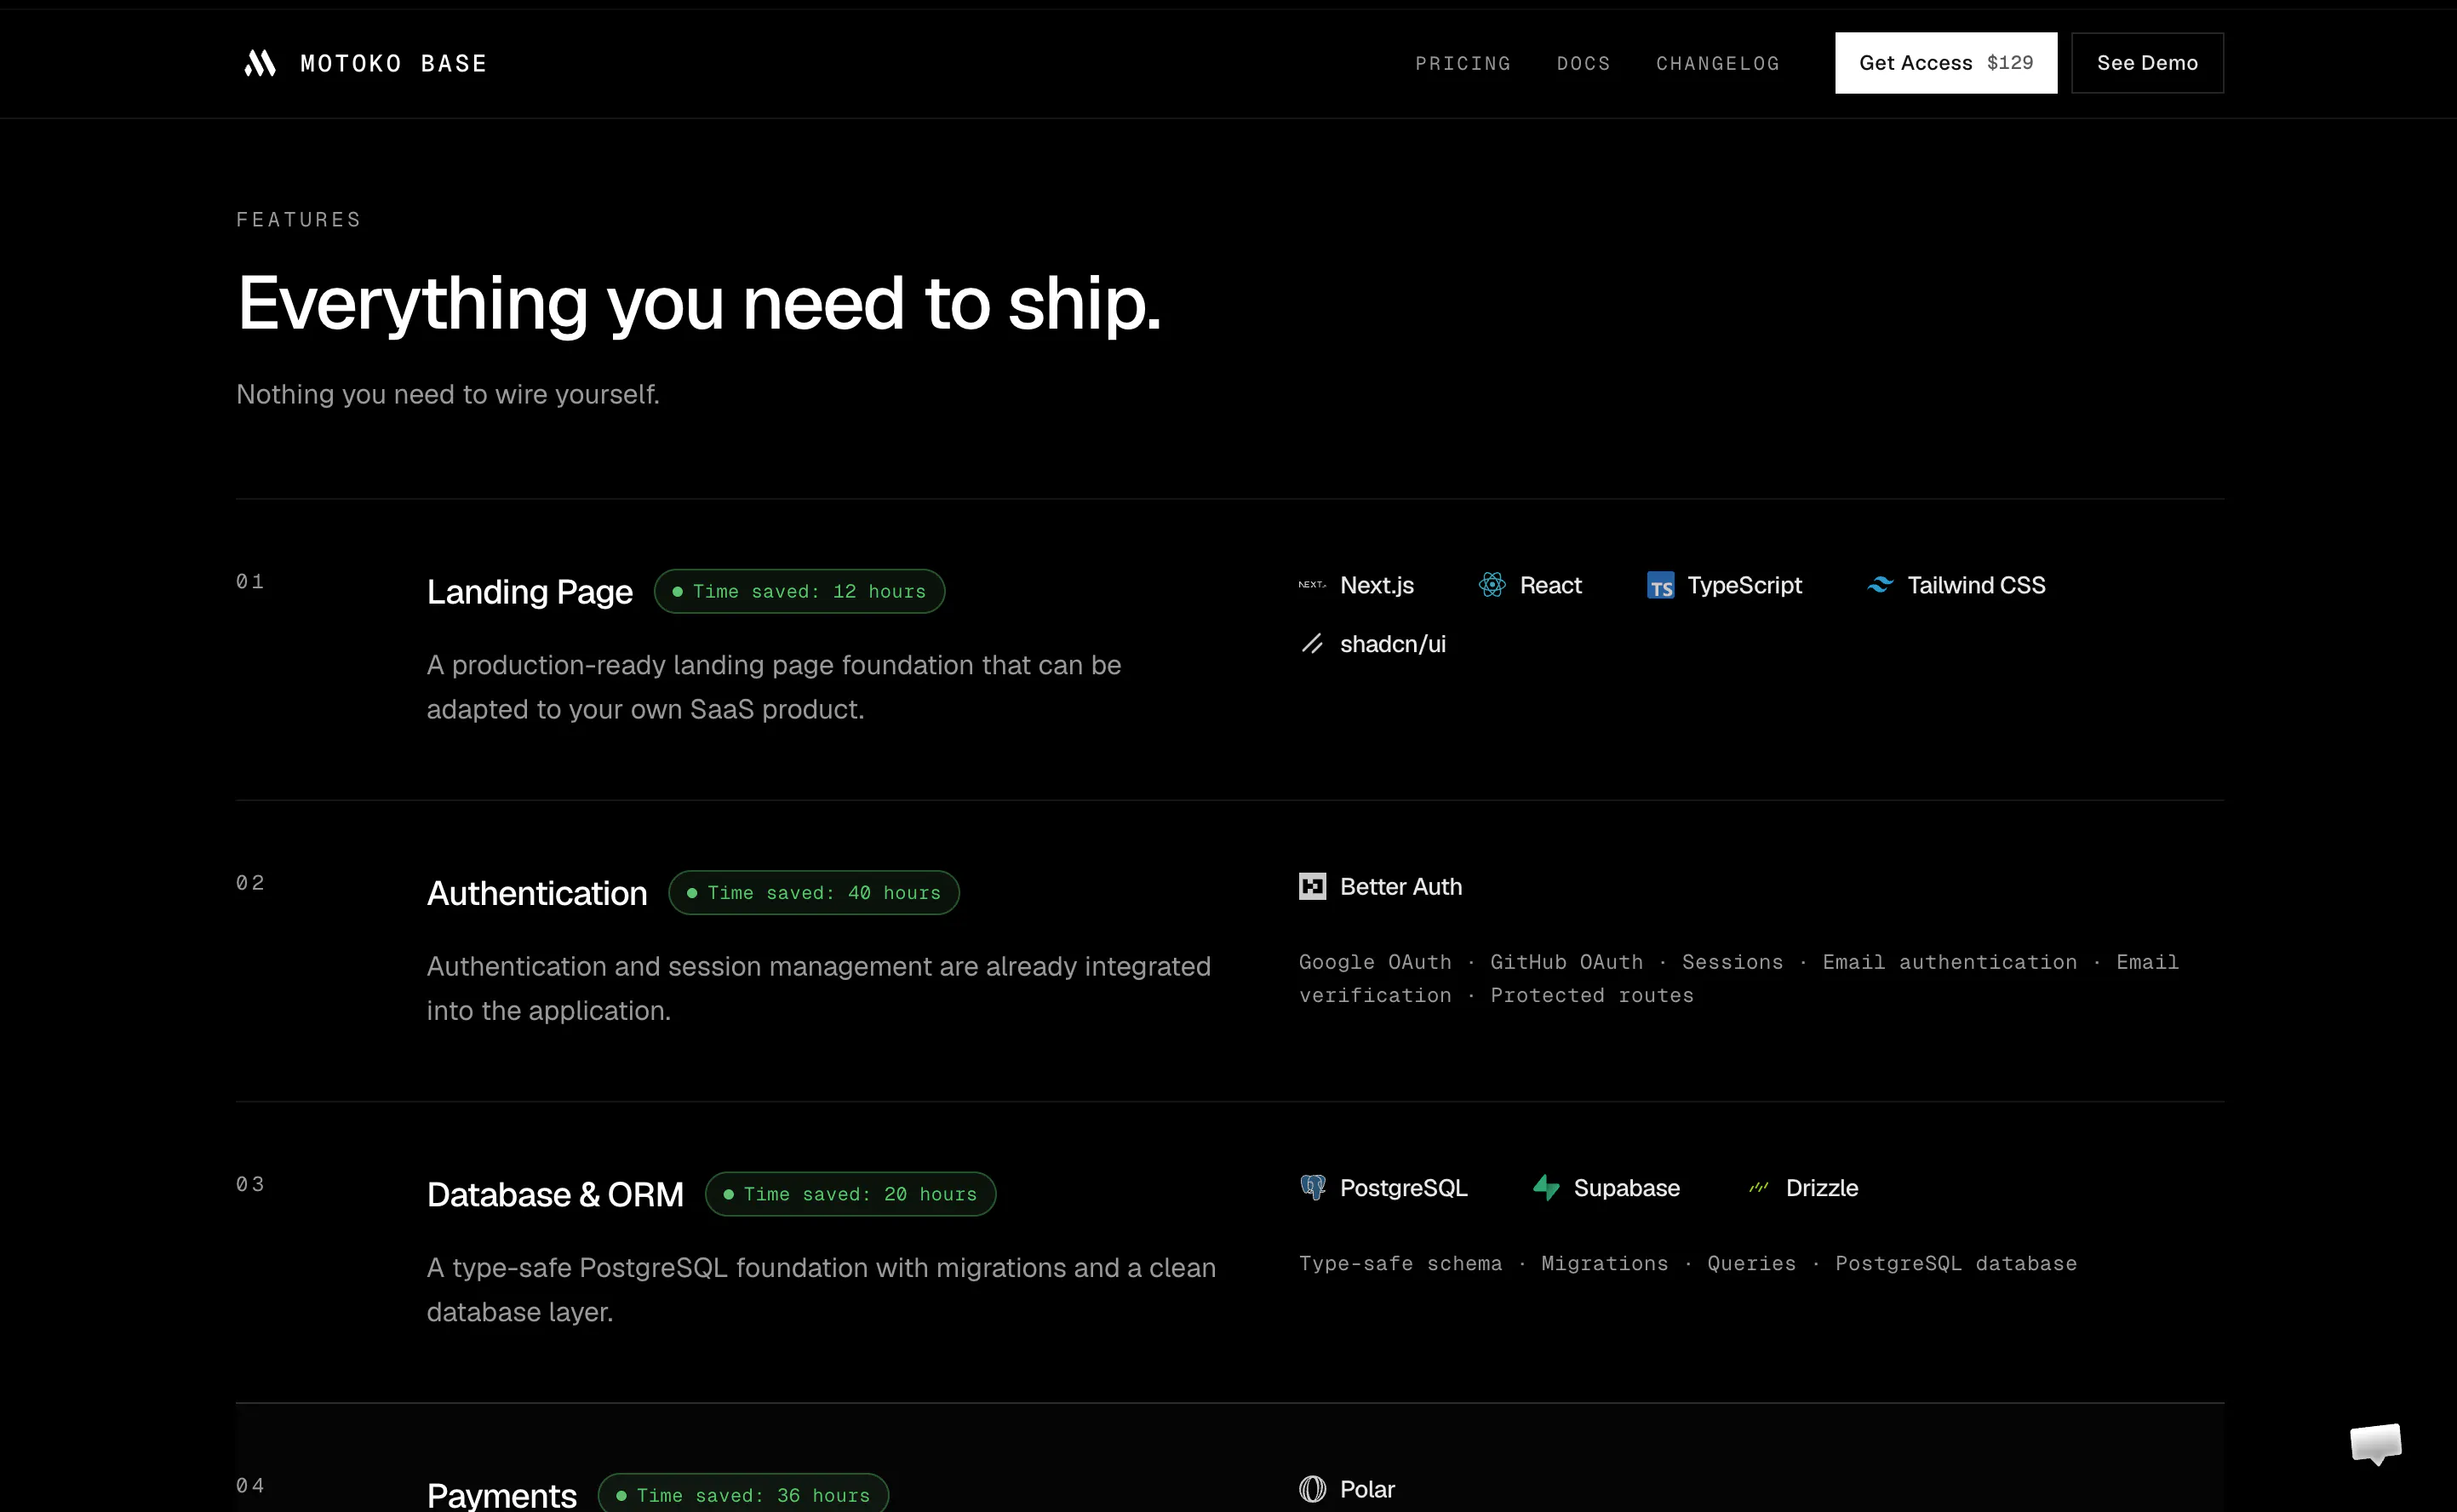This screenshot has width=2457, height=1512.
Task: Click the FEATURES section label
Action: pyautogui.click(x=298, y=219)
